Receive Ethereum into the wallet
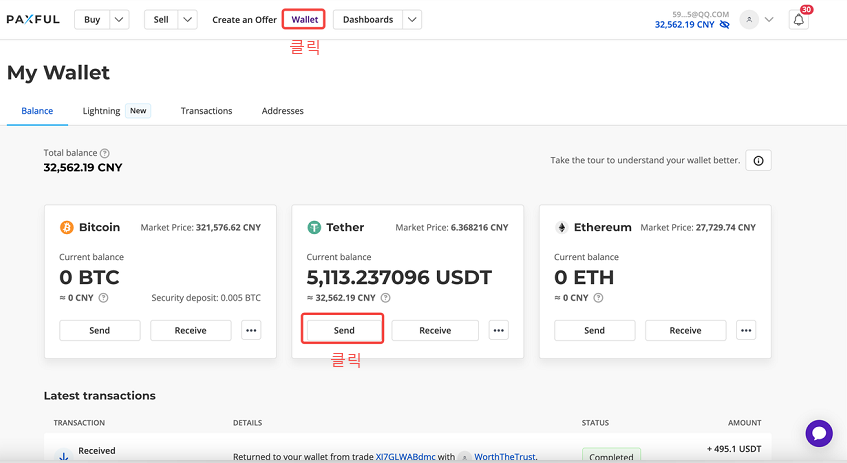This screenshot has width=847, height=463. coord(685,330)
